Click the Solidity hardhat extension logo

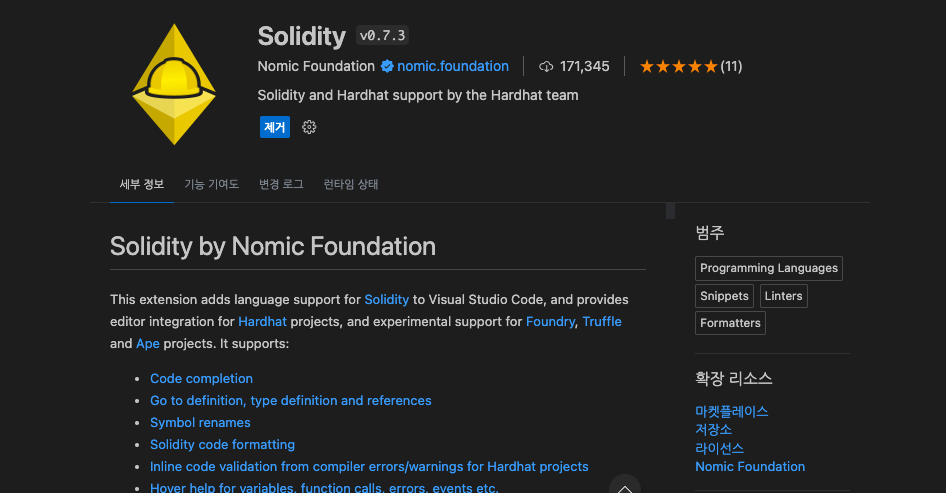click(x=174, y=84)
